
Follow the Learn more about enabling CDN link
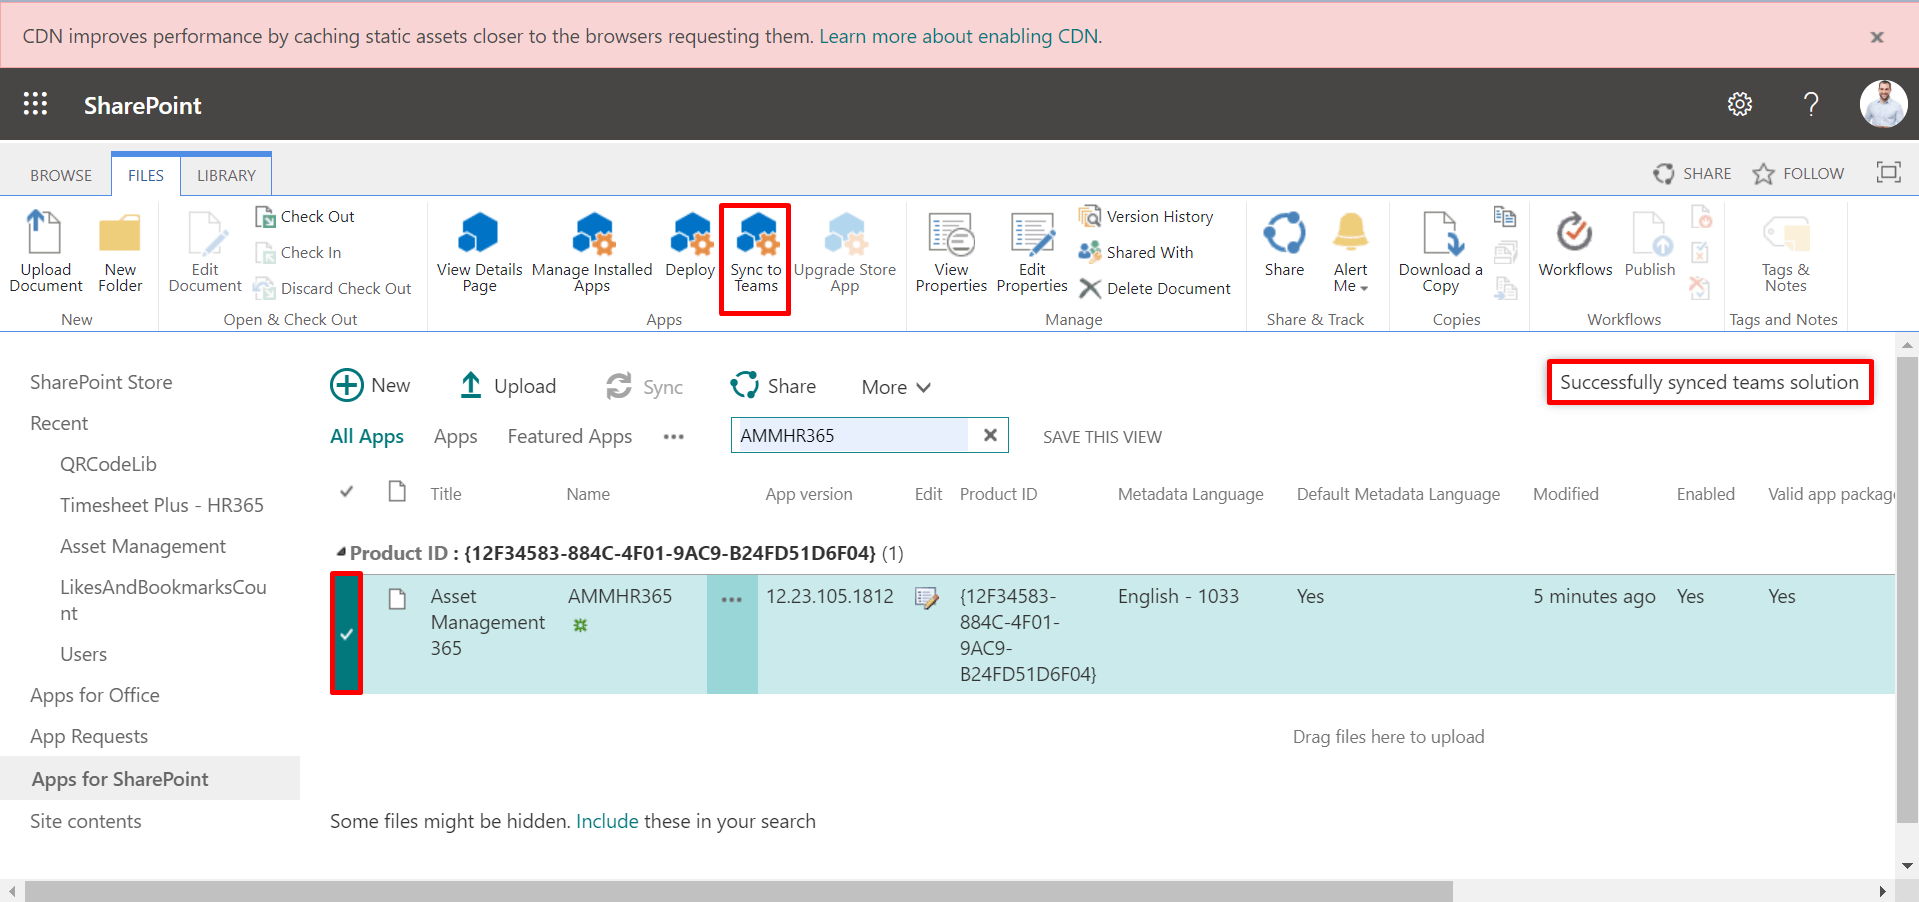tap(960, 36)
